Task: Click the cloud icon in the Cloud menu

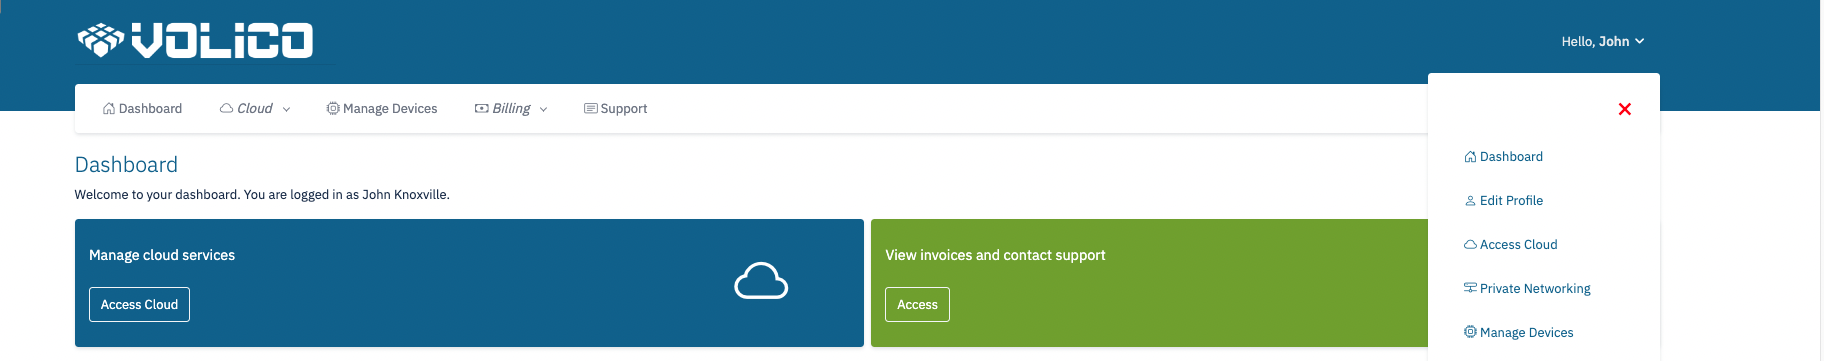Action: 227,109
